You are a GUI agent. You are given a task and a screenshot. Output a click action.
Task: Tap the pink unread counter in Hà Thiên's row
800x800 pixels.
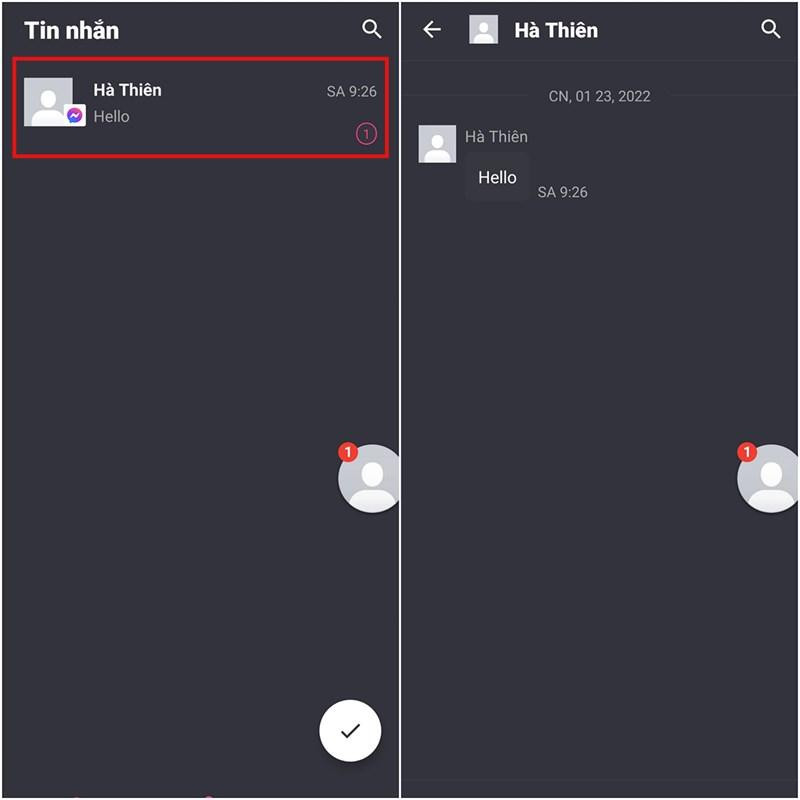[x=366, y=134]
